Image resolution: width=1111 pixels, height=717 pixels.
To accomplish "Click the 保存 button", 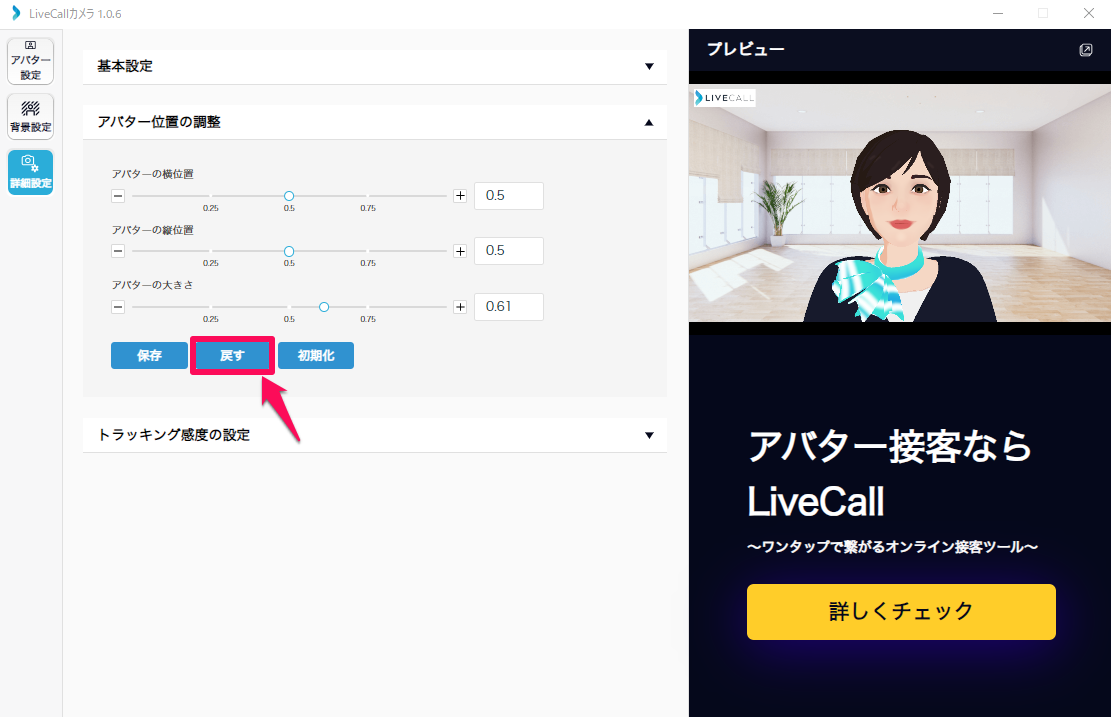I will pyautogui.click(x=150, y=356).
